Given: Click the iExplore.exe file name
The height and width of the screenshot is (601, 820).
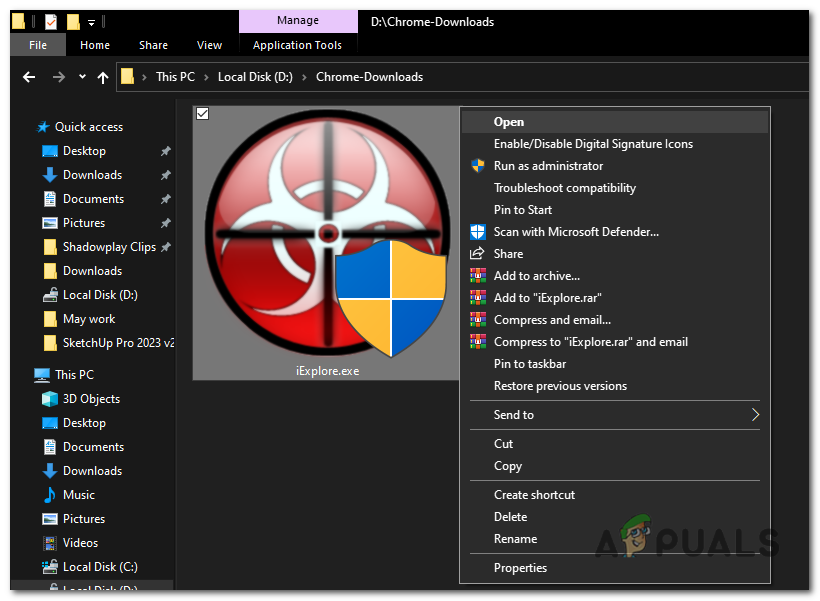Looking at the screenshot, I should coord(327,371).
